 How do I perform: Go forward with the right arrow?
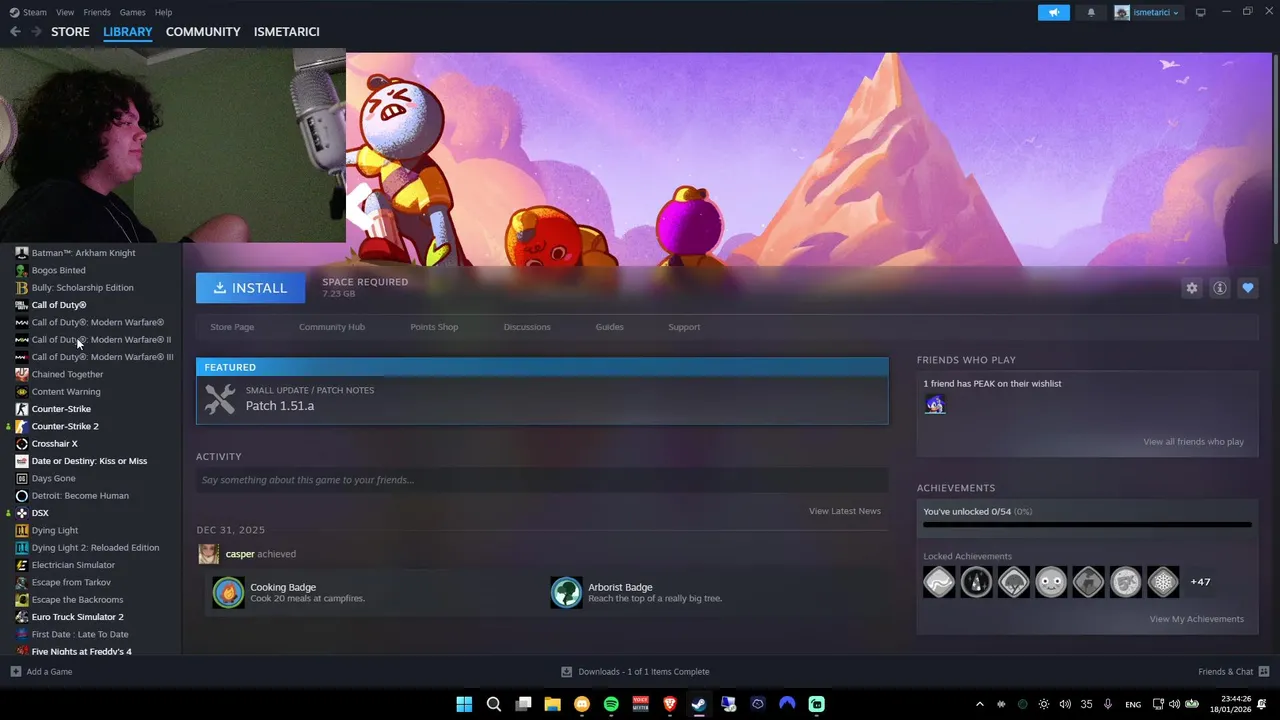(x=36, y=32)
